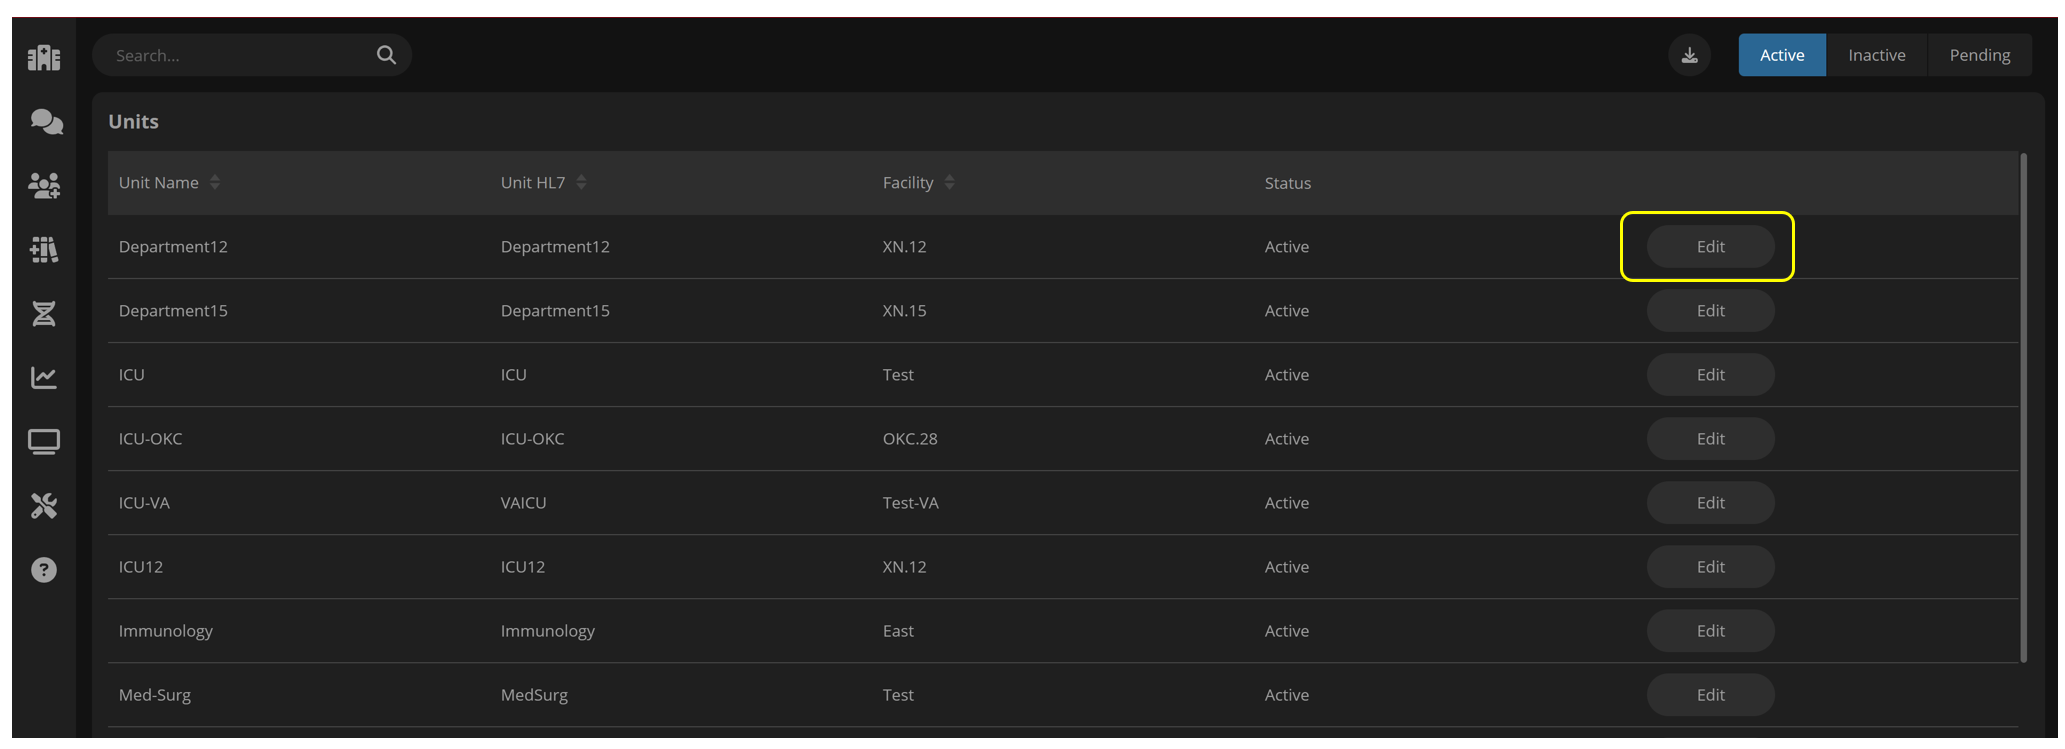The height and width of the screenshot is (749, 2065).
Task: Open the help question mark icon
Action: tap(44, 569)
